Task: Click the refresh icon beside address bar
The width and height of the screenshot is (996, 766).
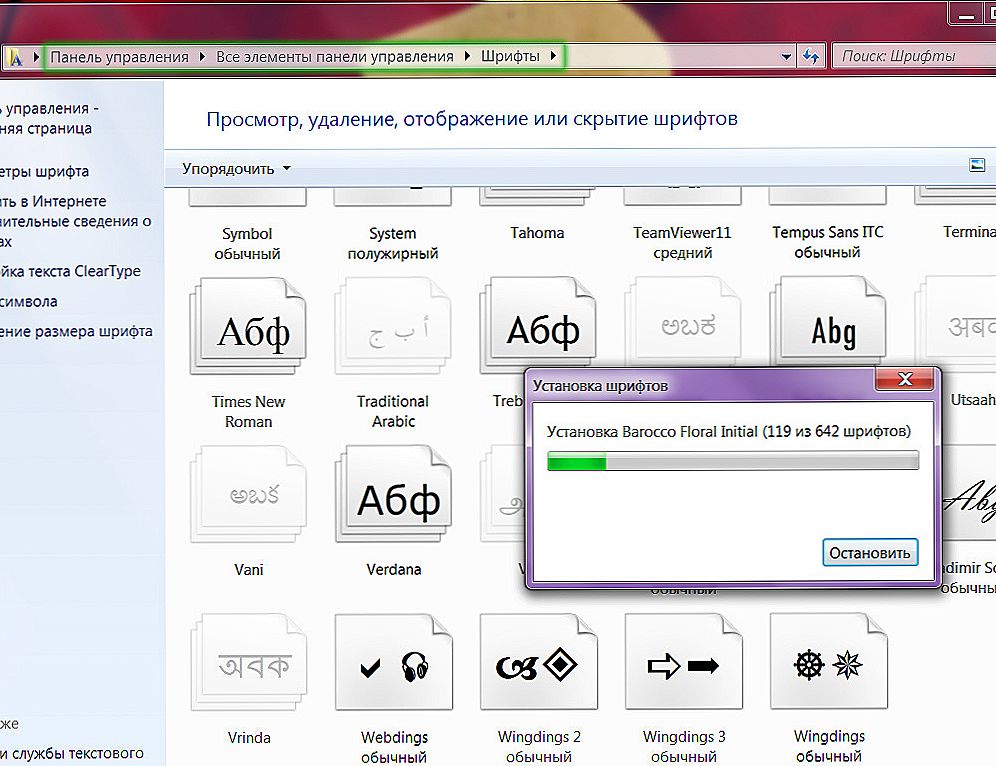Action: click(811, 57)
